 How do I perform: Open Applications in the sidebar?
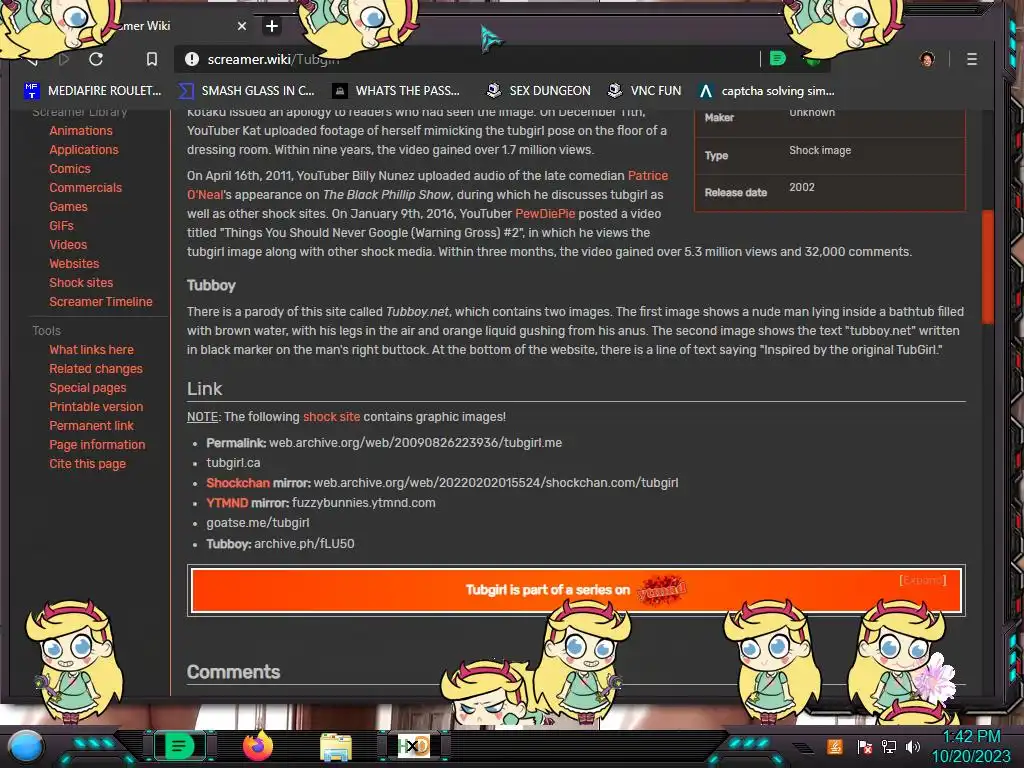pyautogui.click(x=84, y=150)
